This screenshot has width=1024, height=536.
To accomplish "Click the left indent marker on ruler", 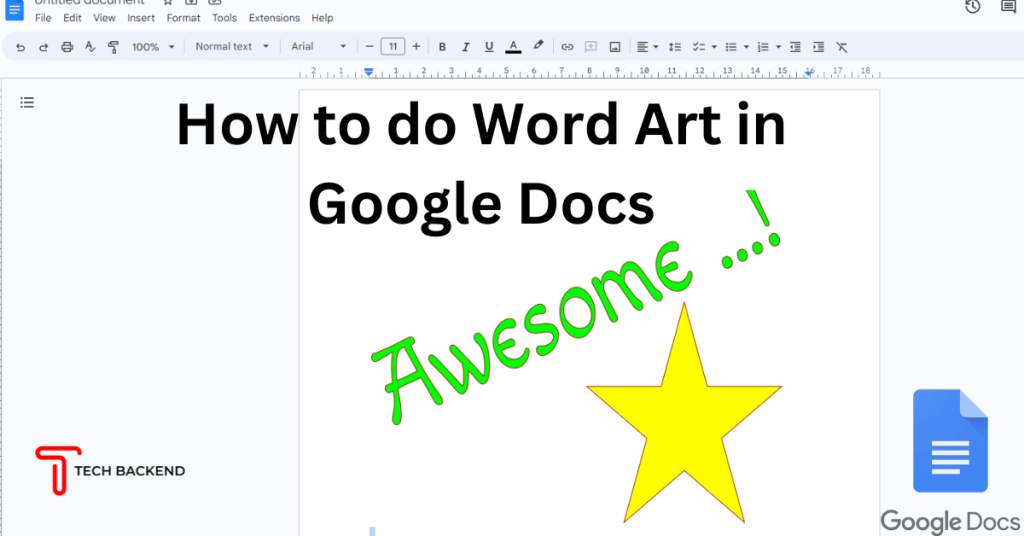I will (369, 72).
